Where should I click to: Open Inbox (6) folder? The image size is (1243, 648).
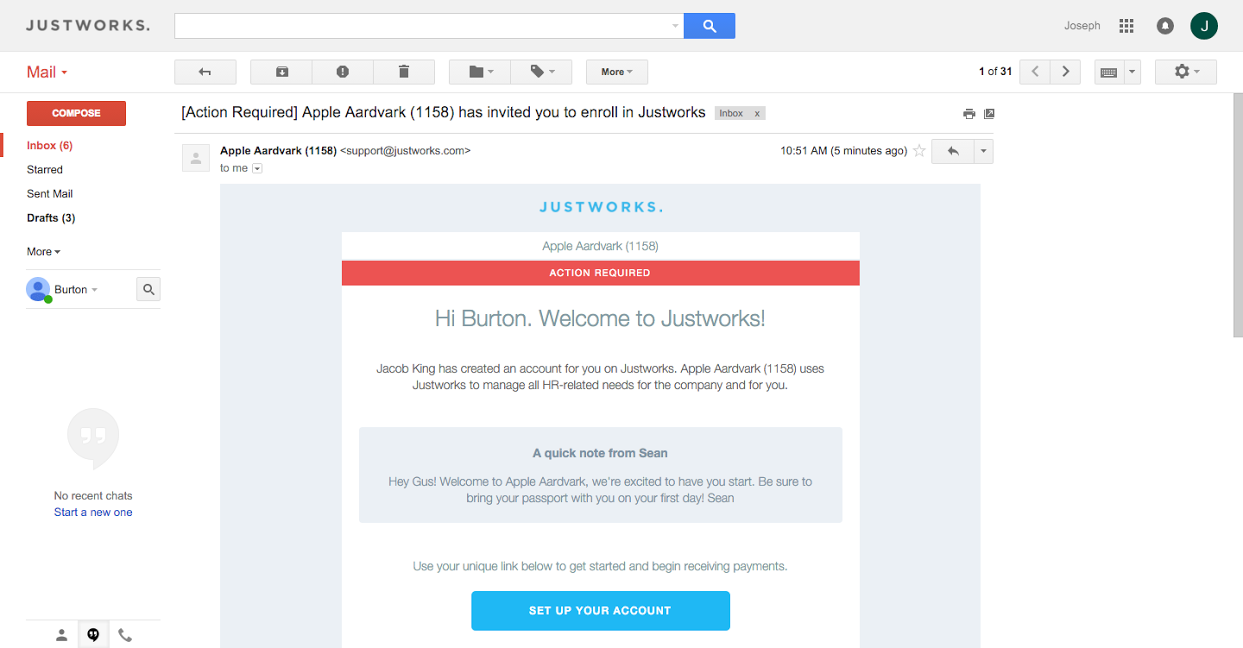pyautogui.click(x=50, y=146)
